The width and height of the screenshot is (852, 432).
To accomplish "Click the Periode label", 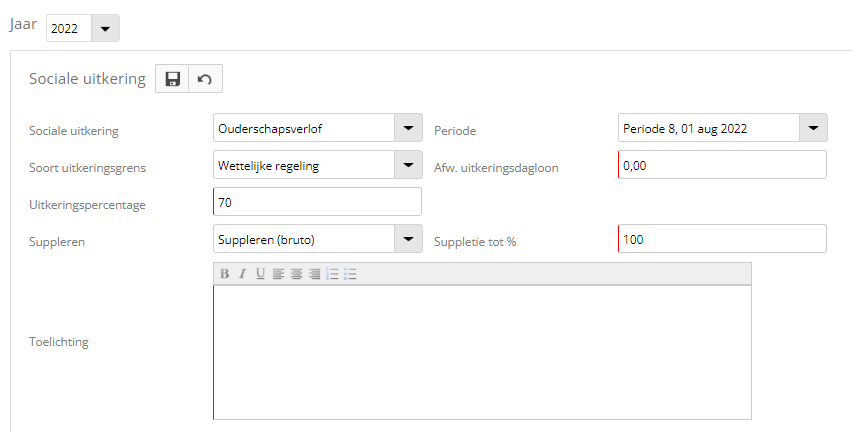I will coord(455,131).
